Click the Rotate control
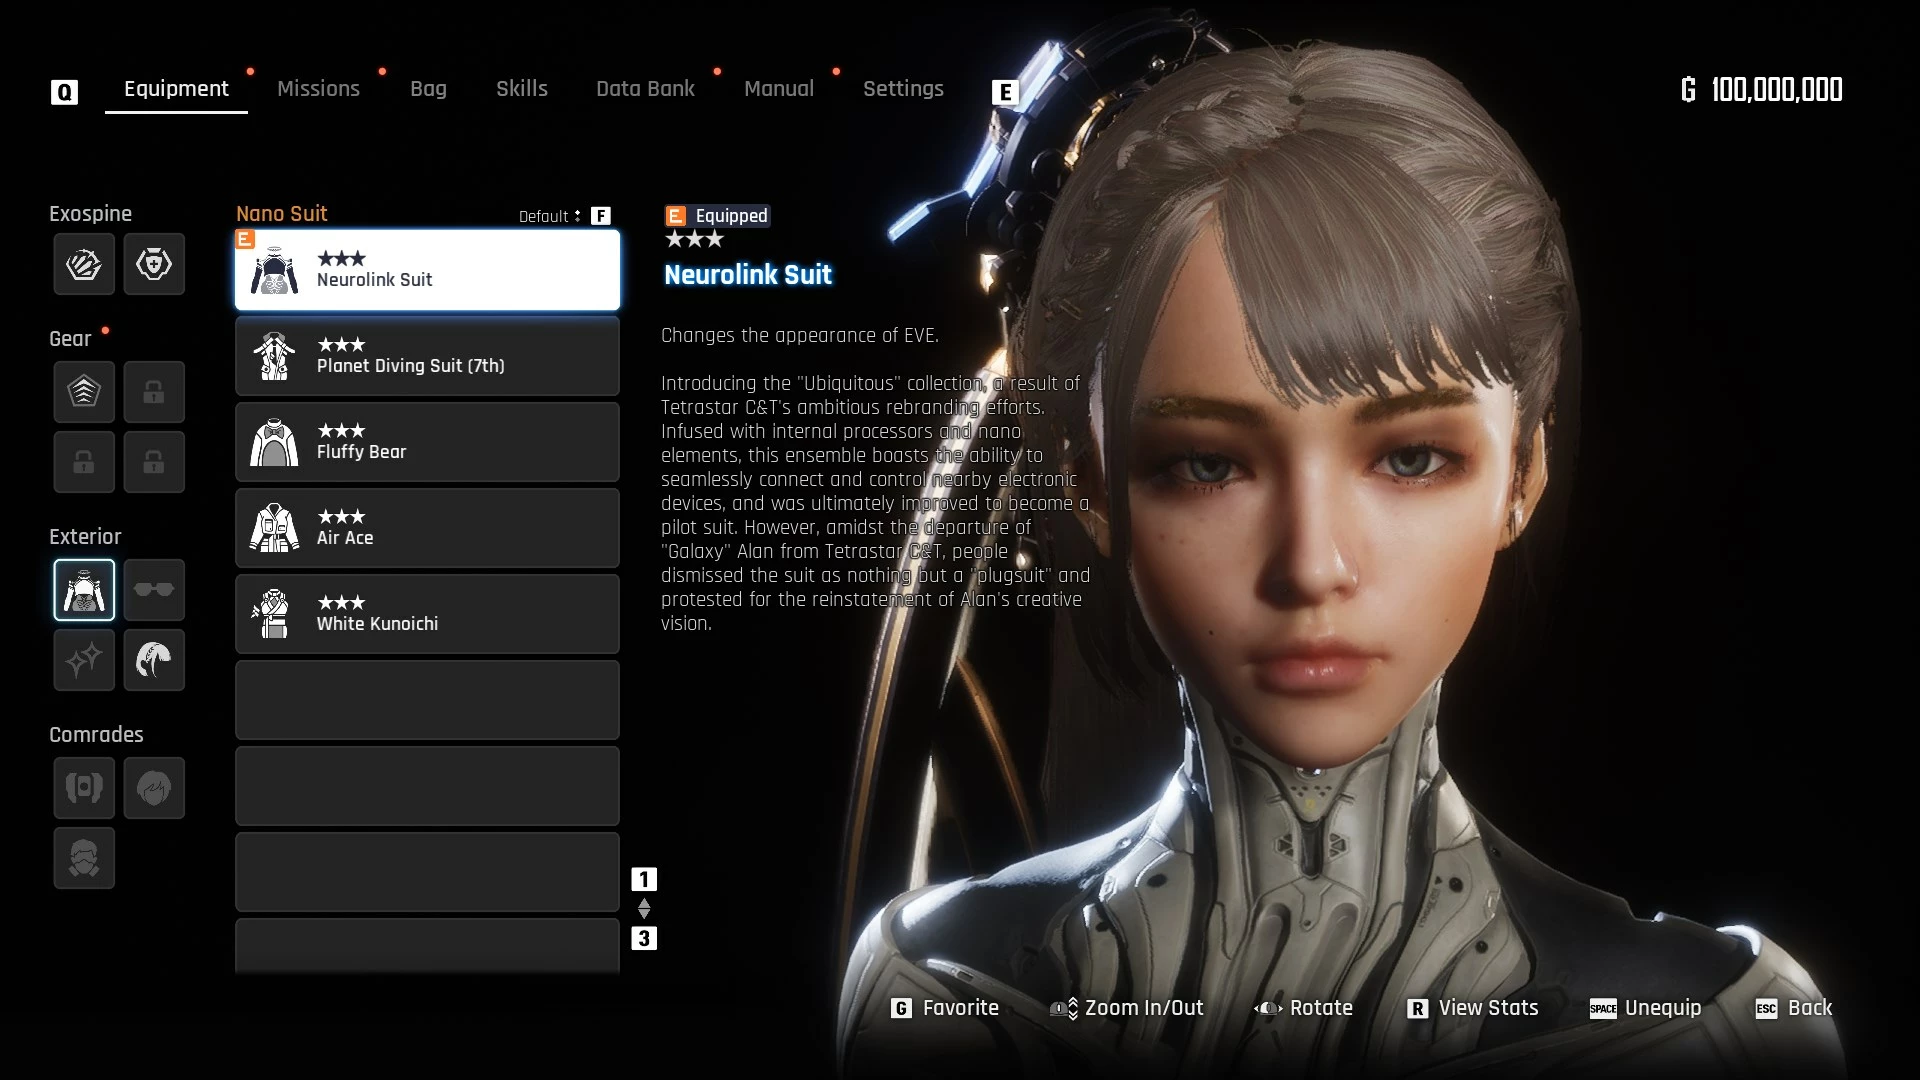This screenshot has width=1920, height=1080. 1303,1008
